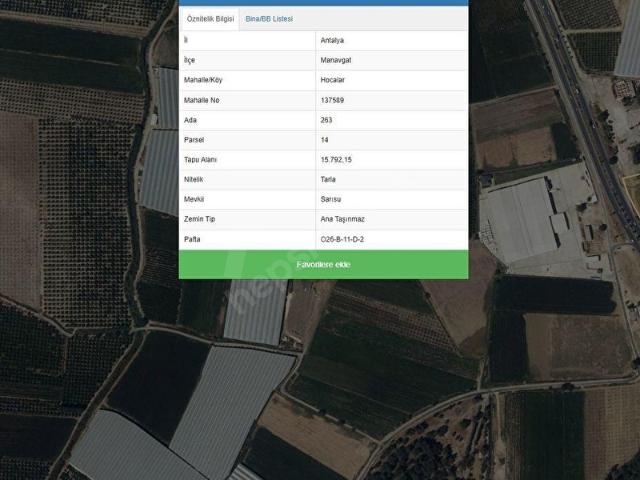Image resolution: width=640 pixels, height=480 pixels.
Task: Select the Tarla value in Nitelik row
Action: (x=328, y=180)
